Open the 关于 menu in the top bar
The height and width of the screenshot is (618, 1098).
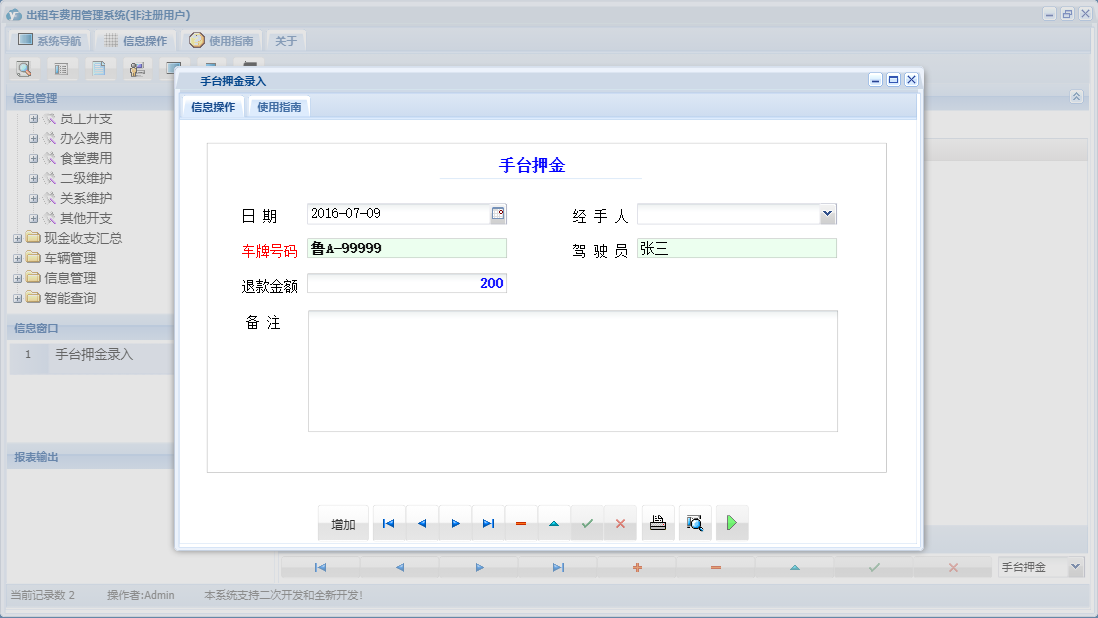(284, 41)
